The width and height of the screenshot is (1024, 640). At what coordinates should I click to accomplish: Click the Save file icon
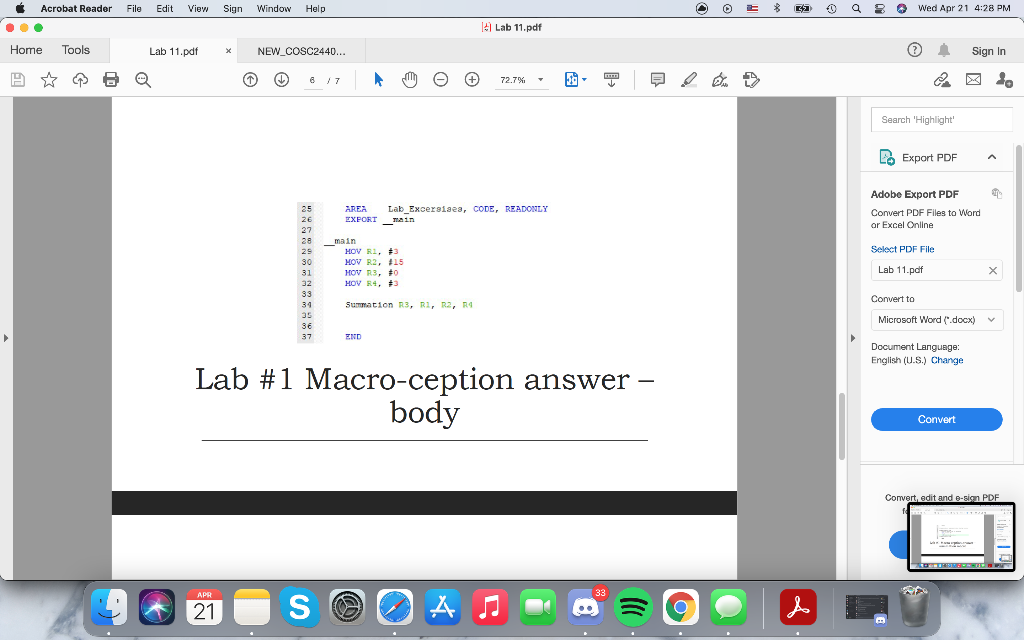tap(18, 80)
